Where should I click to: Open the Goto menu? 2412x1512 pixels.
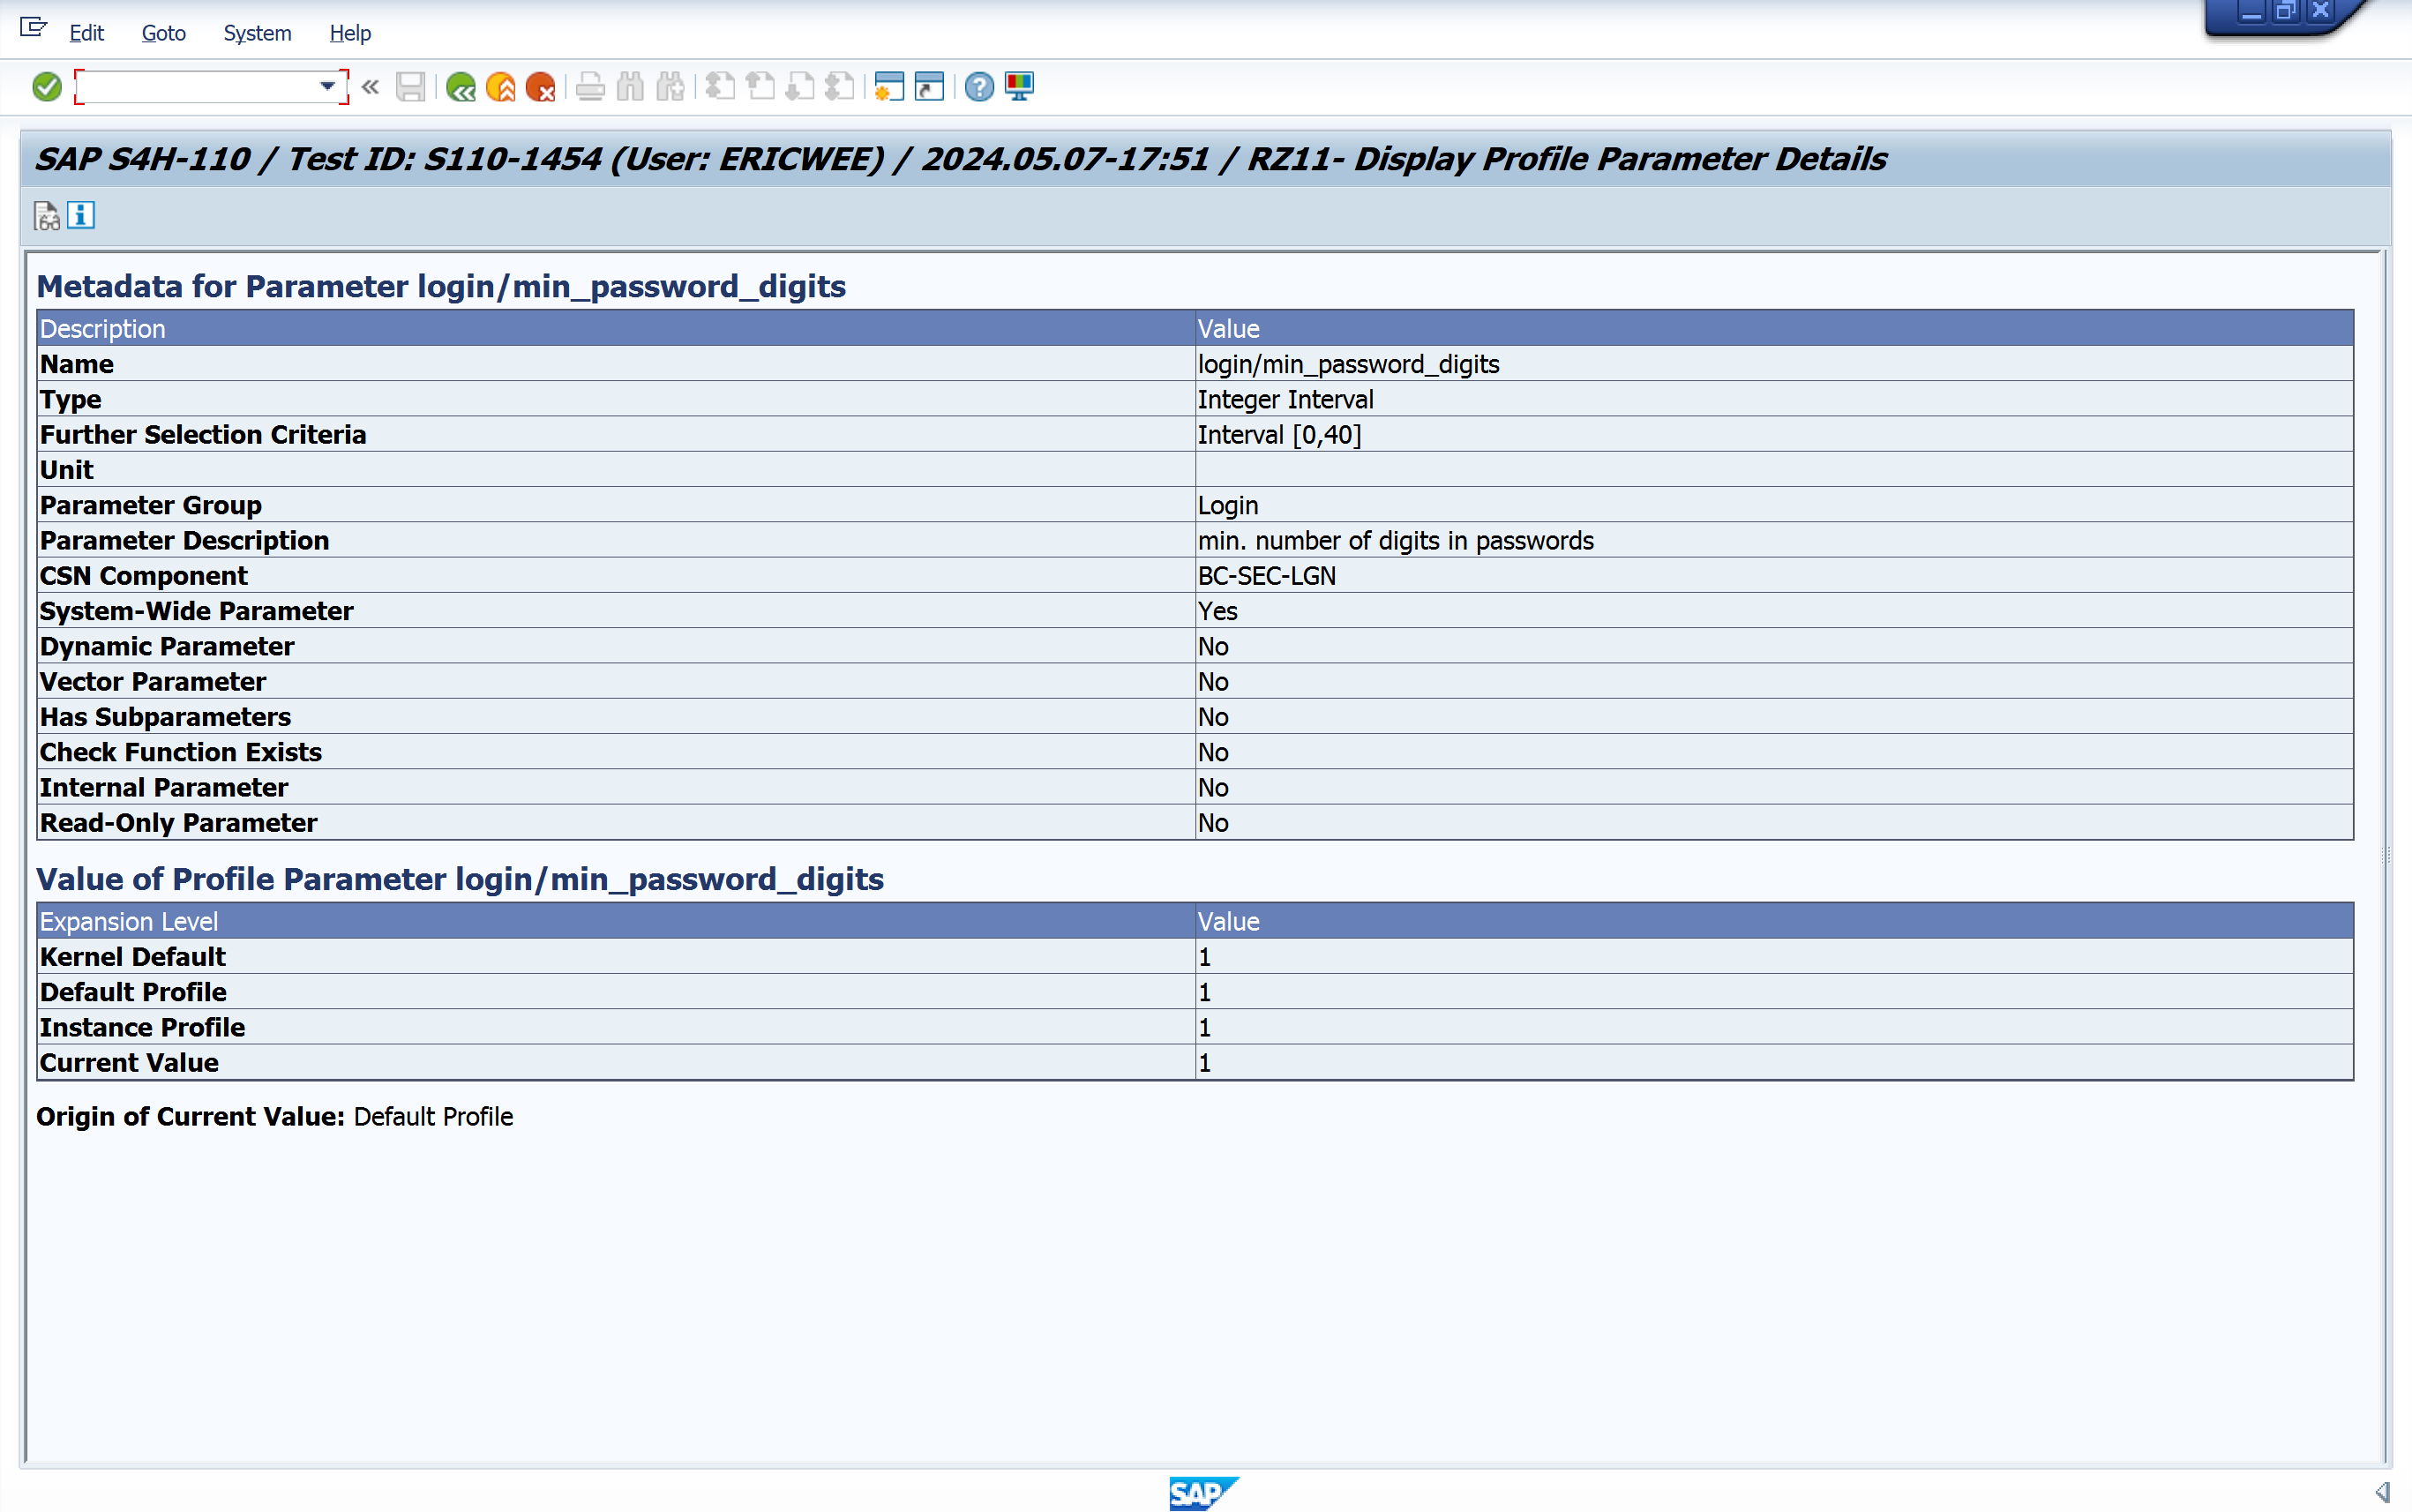(x=163, y=33)
